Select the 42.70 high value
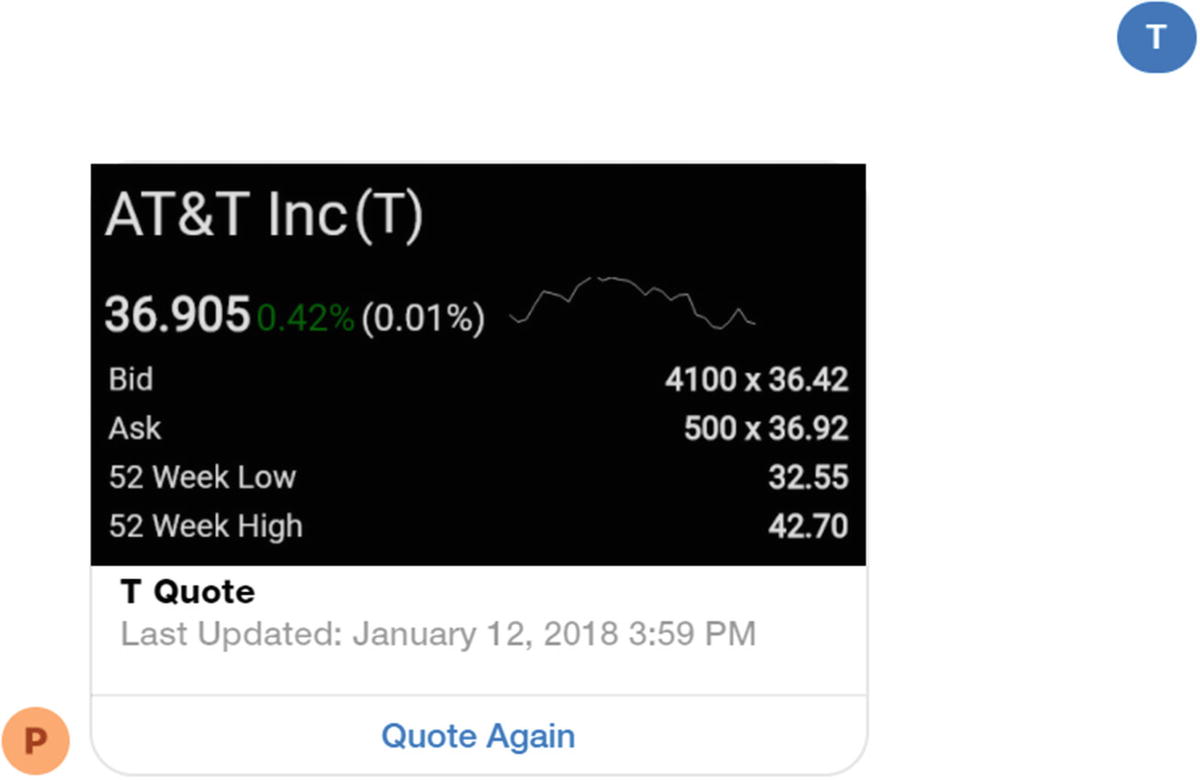The height and width of the screenshot is (780, 1200). (808, 526)
